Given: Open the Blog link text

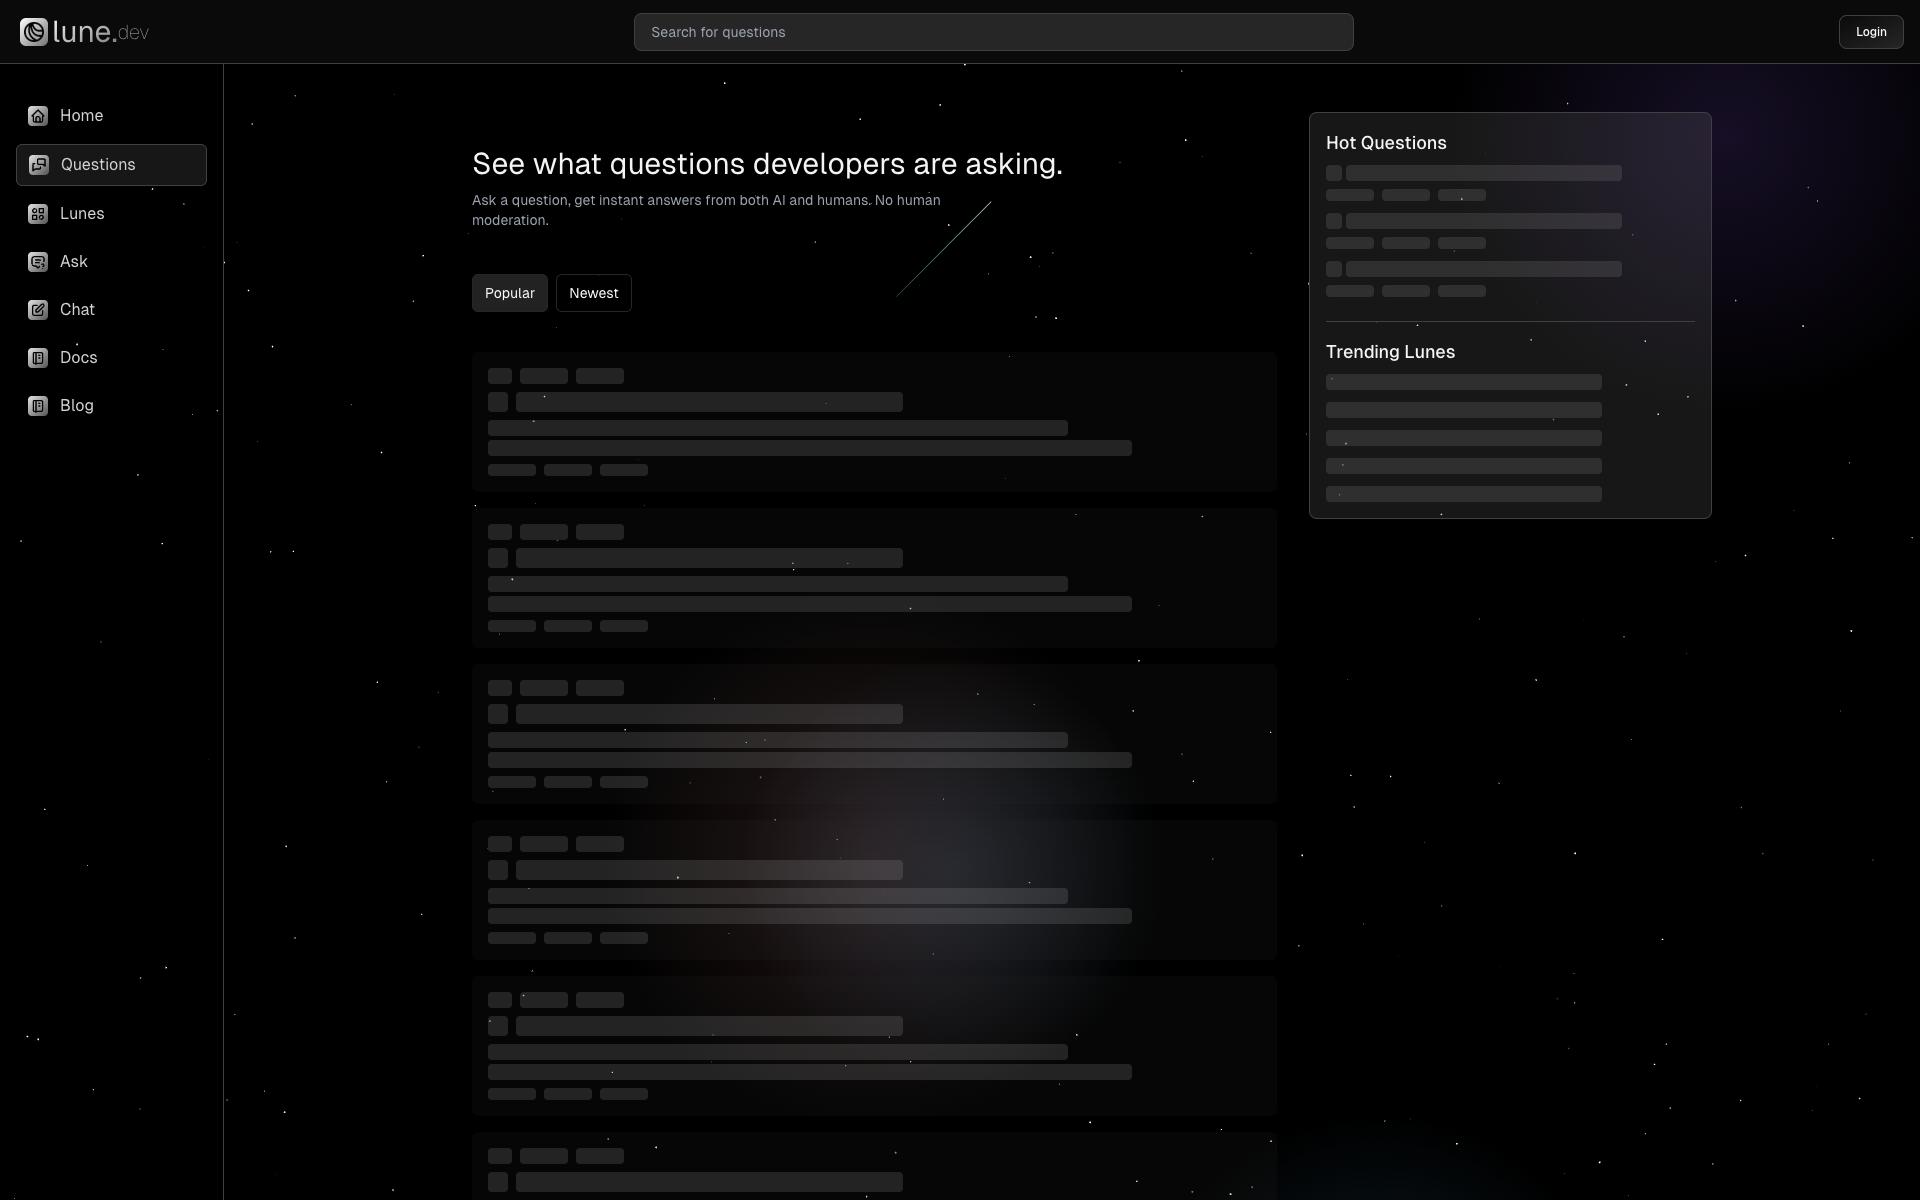Looking at the screenshot, I should coord(77,406).
